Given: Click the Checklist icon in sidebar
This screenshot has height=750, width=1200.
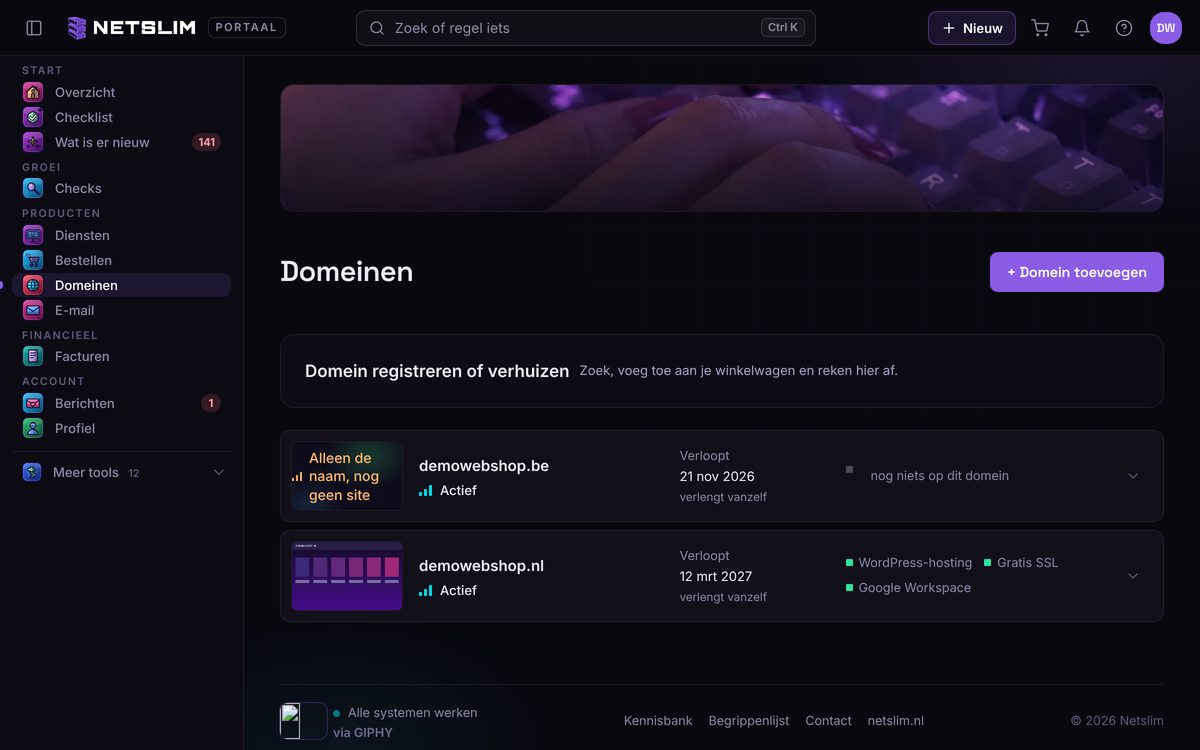Looking at the screenshot, I should 33,117.
